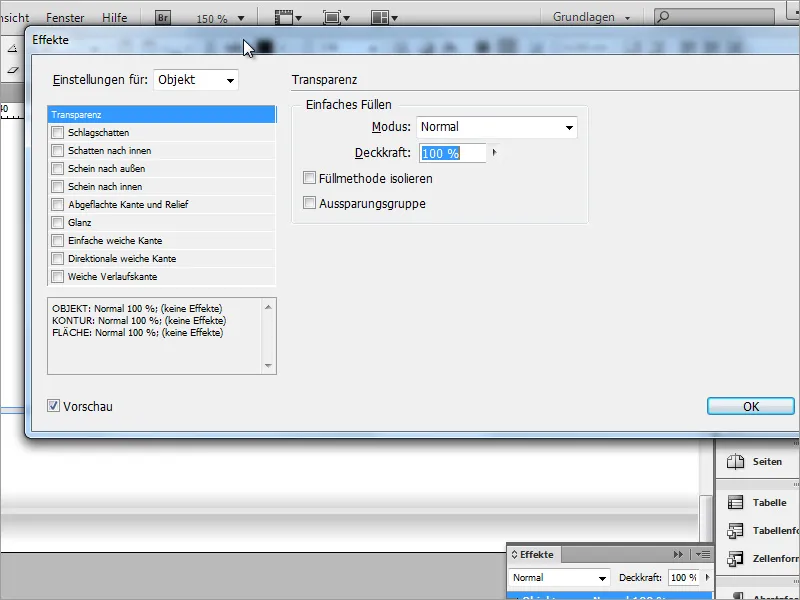This screenshot has width=800, height=600.
Task: Open the Modus blend mode dropdown
Action: click(497, 127)
